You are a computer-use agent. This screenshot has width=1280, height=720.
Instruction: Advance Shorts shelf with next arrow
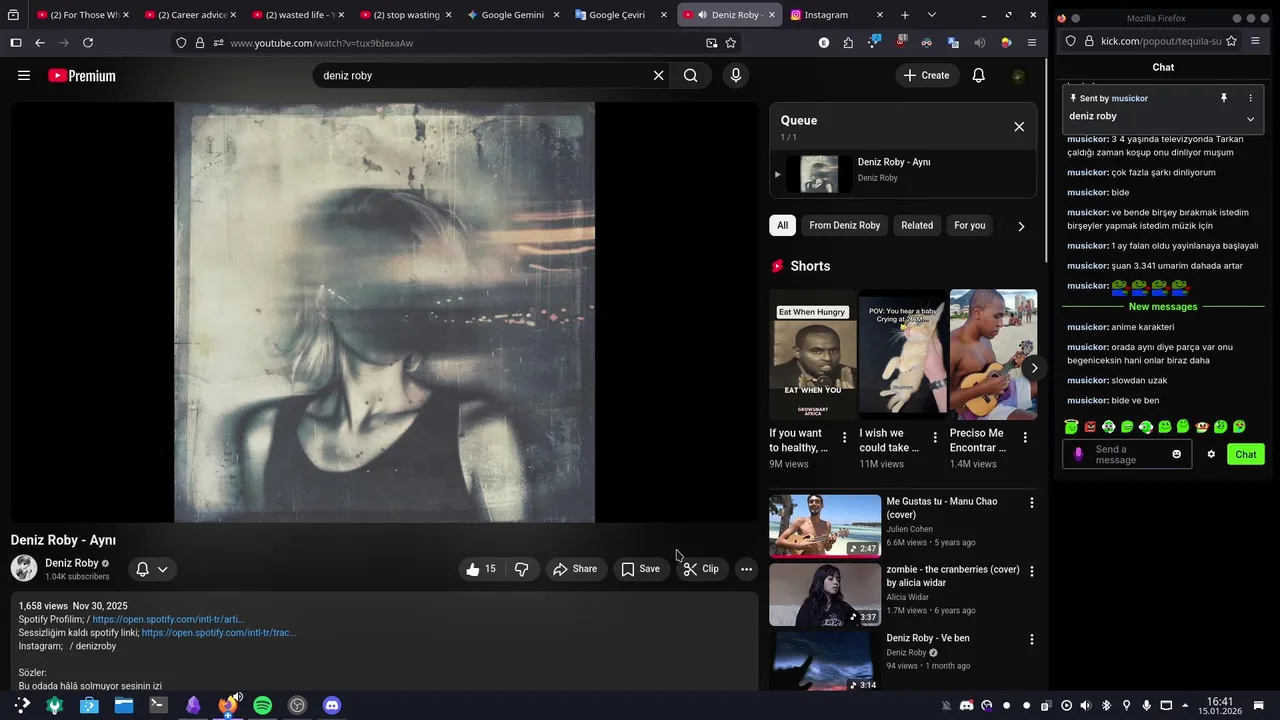coord(1034,367)
